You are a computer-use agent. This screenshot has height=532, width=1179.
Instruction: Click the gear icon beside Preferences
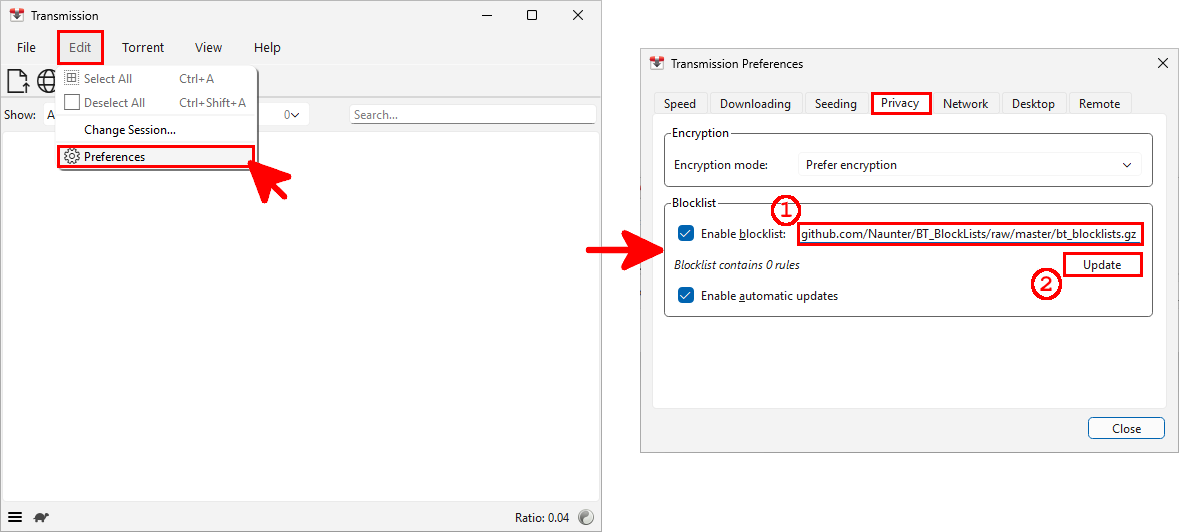(71, 156)
